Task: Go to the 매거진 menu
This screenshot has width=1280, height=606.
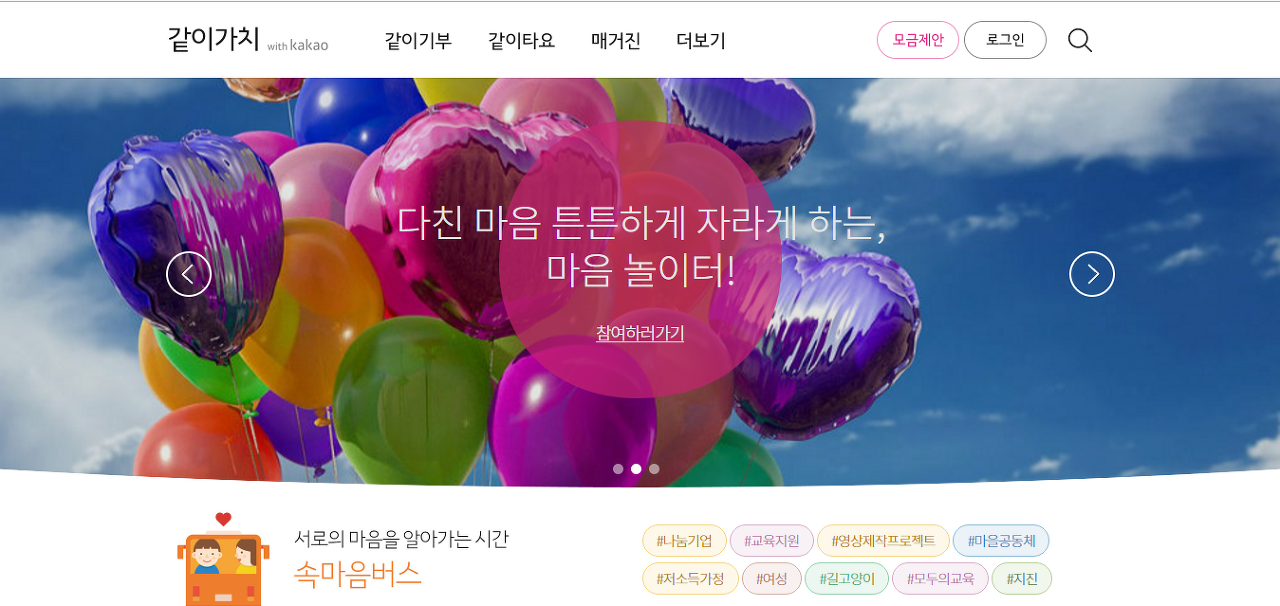Action: 616,41
